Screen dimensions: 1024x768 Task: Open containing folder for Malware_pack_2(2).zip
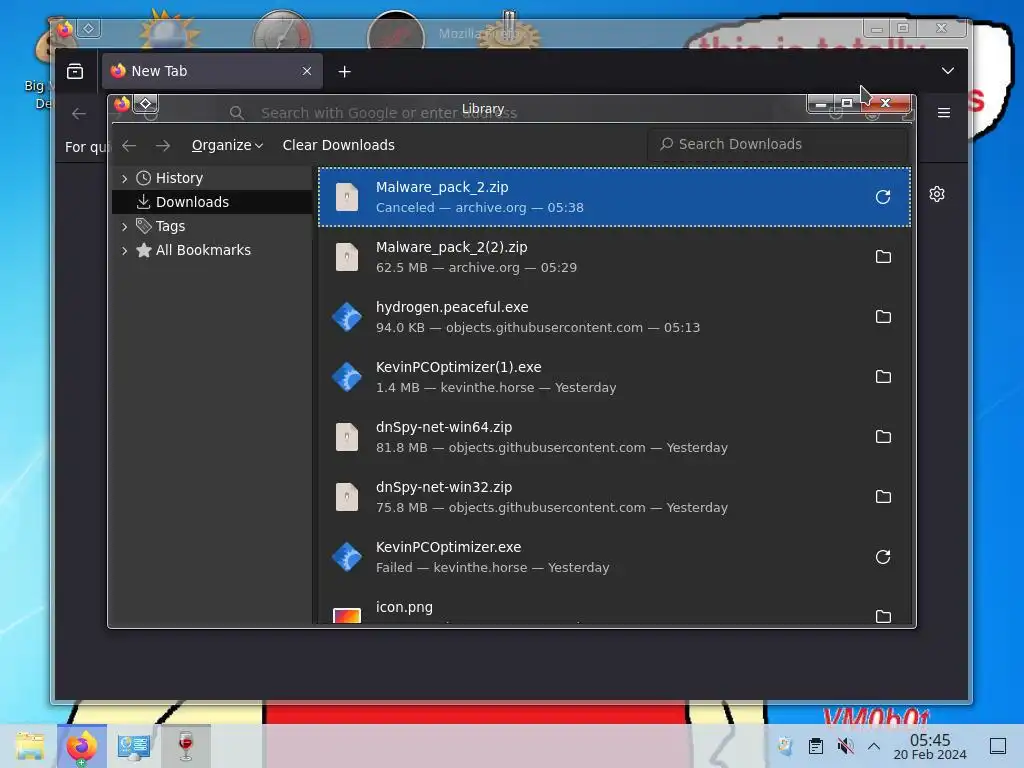(x=883, y=257)
